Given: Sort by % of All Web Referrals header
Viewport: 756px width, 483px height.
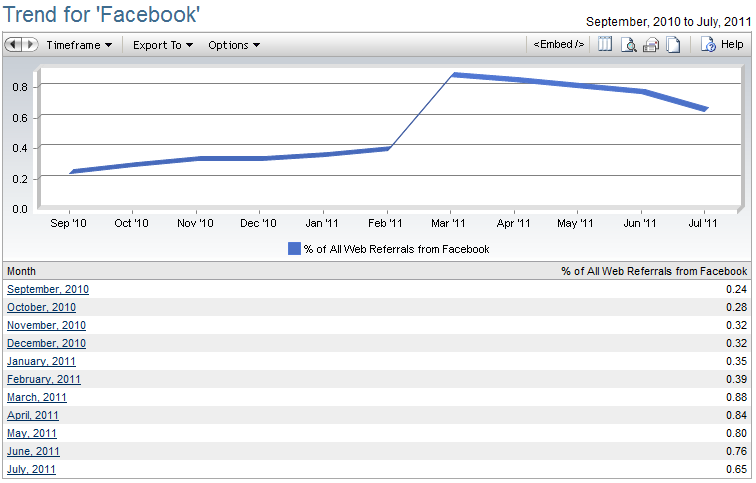Looking at the screenshot, I should tap(654, 271).
